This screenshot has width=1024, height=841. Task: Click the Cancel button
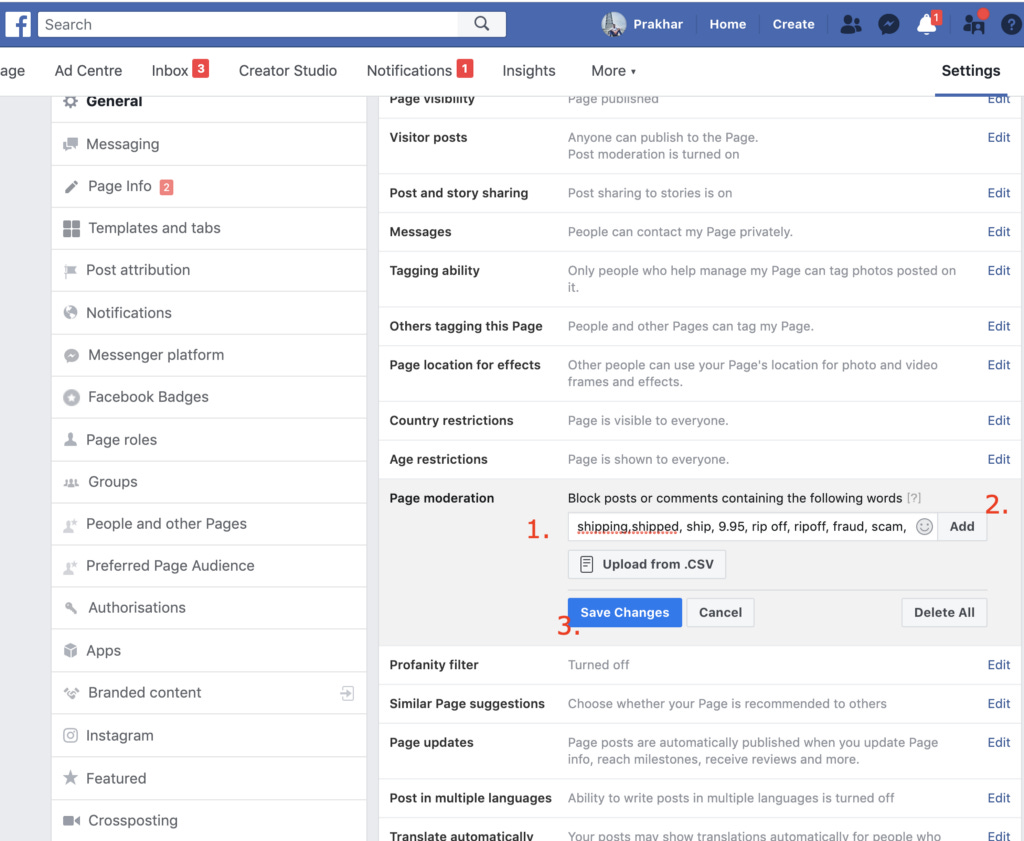click(720, 612)
